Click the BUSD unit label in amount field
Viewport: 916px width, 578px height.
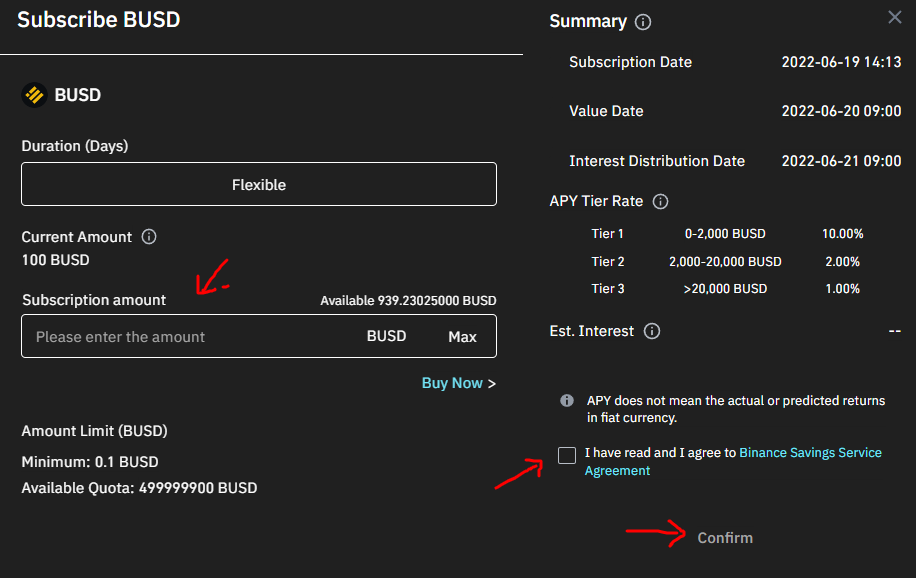pos(386,336)
